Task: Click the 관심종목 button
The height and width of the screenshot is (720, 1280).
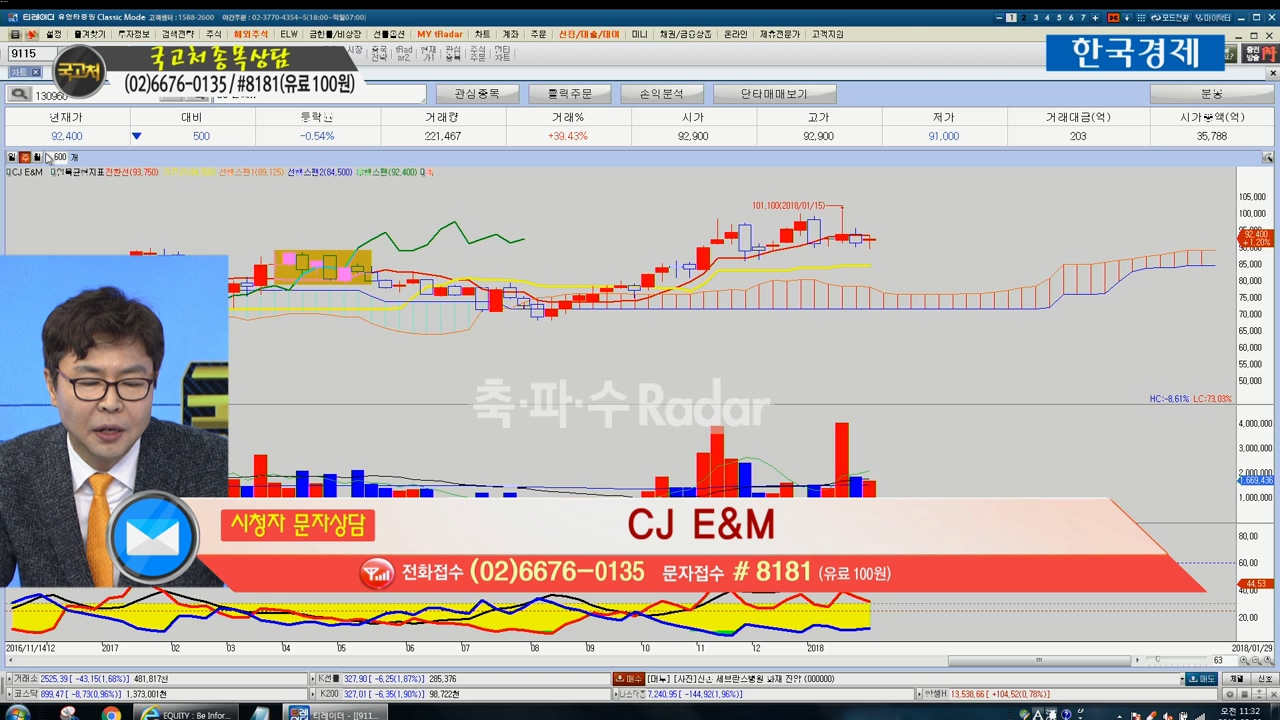Action: (x=476, y=94)
